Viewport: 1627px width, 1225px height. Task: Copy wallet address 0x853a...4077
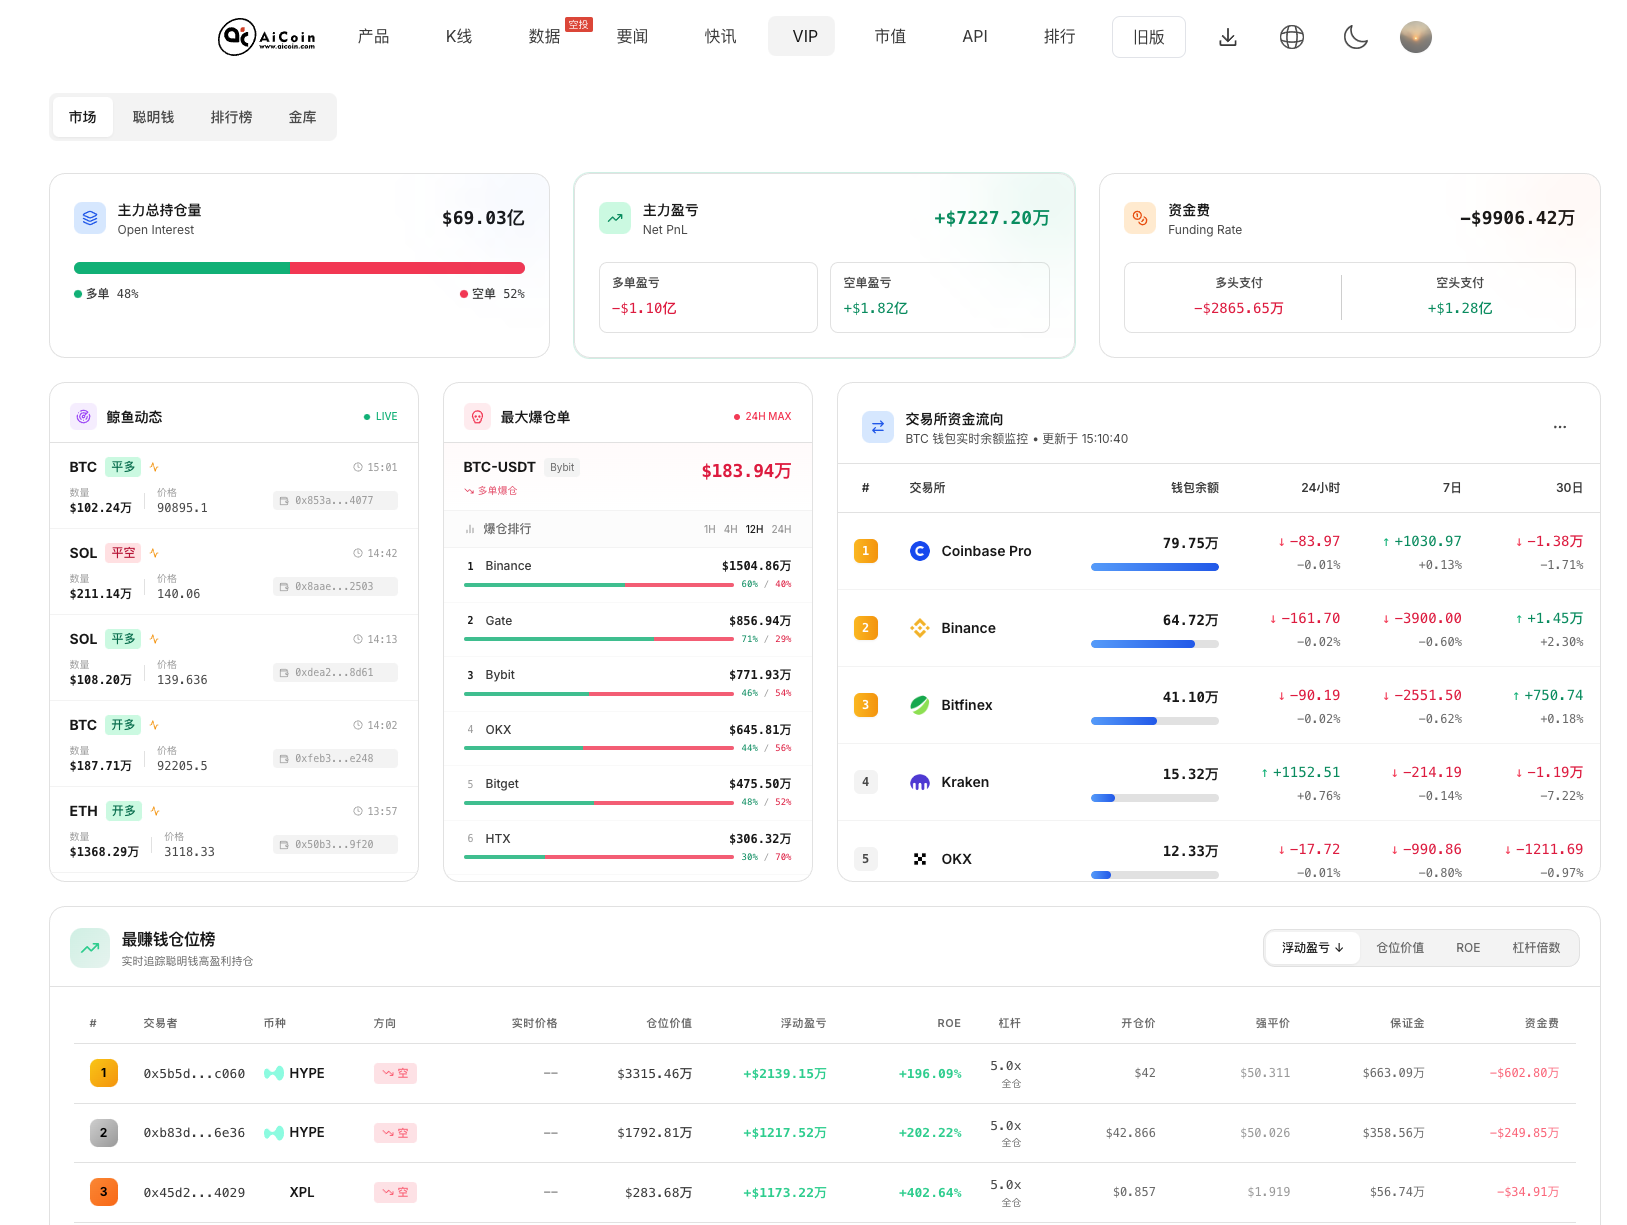pyautogui.click(x=335, y=500)
